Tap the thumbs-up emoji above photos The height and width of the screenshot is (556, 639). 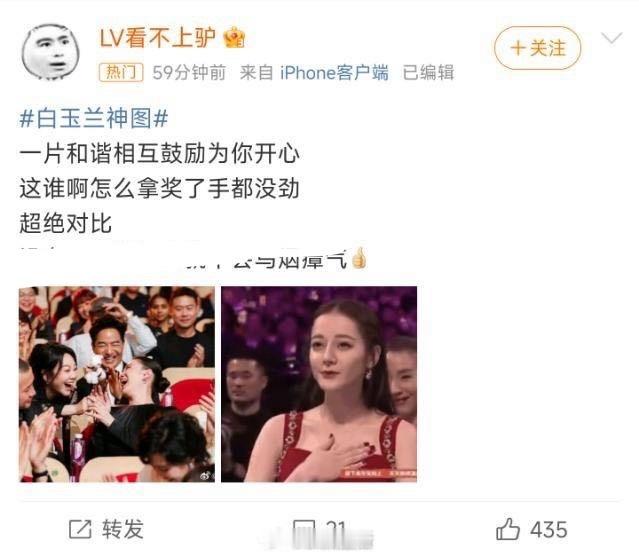[359, 258]
